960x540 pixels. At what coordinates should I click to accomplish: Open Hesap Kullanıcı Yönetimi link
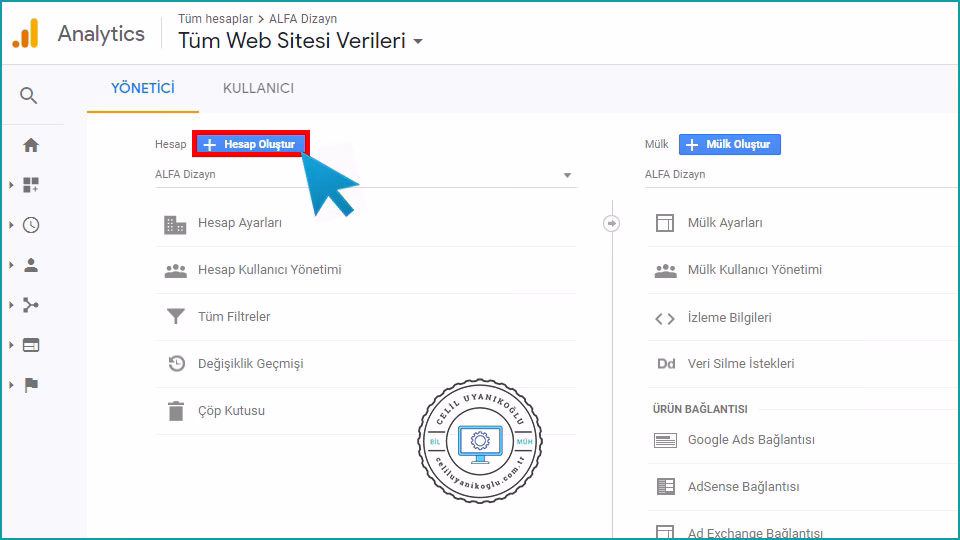(x=269, y=270)
